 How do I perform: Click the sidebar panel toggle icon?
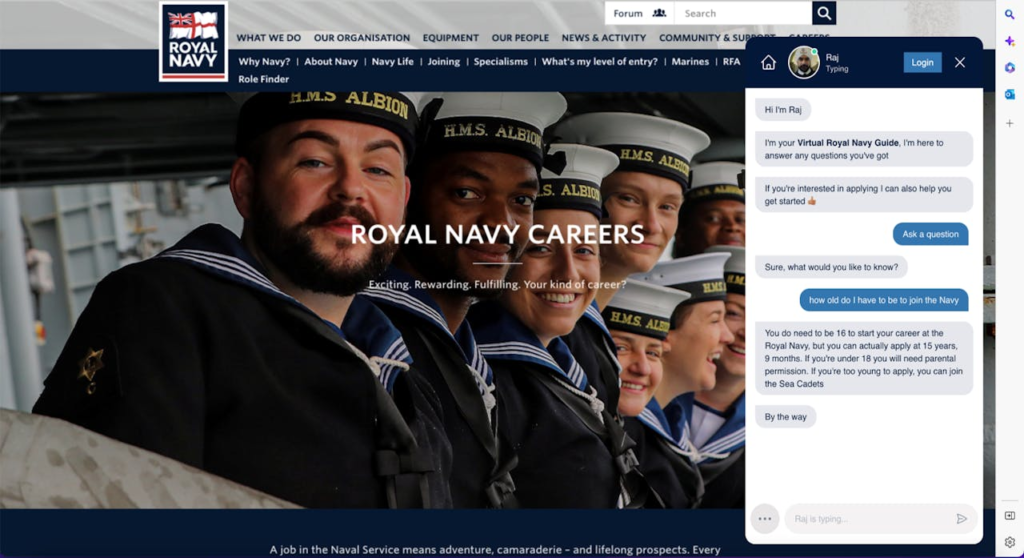(1010, 516)
